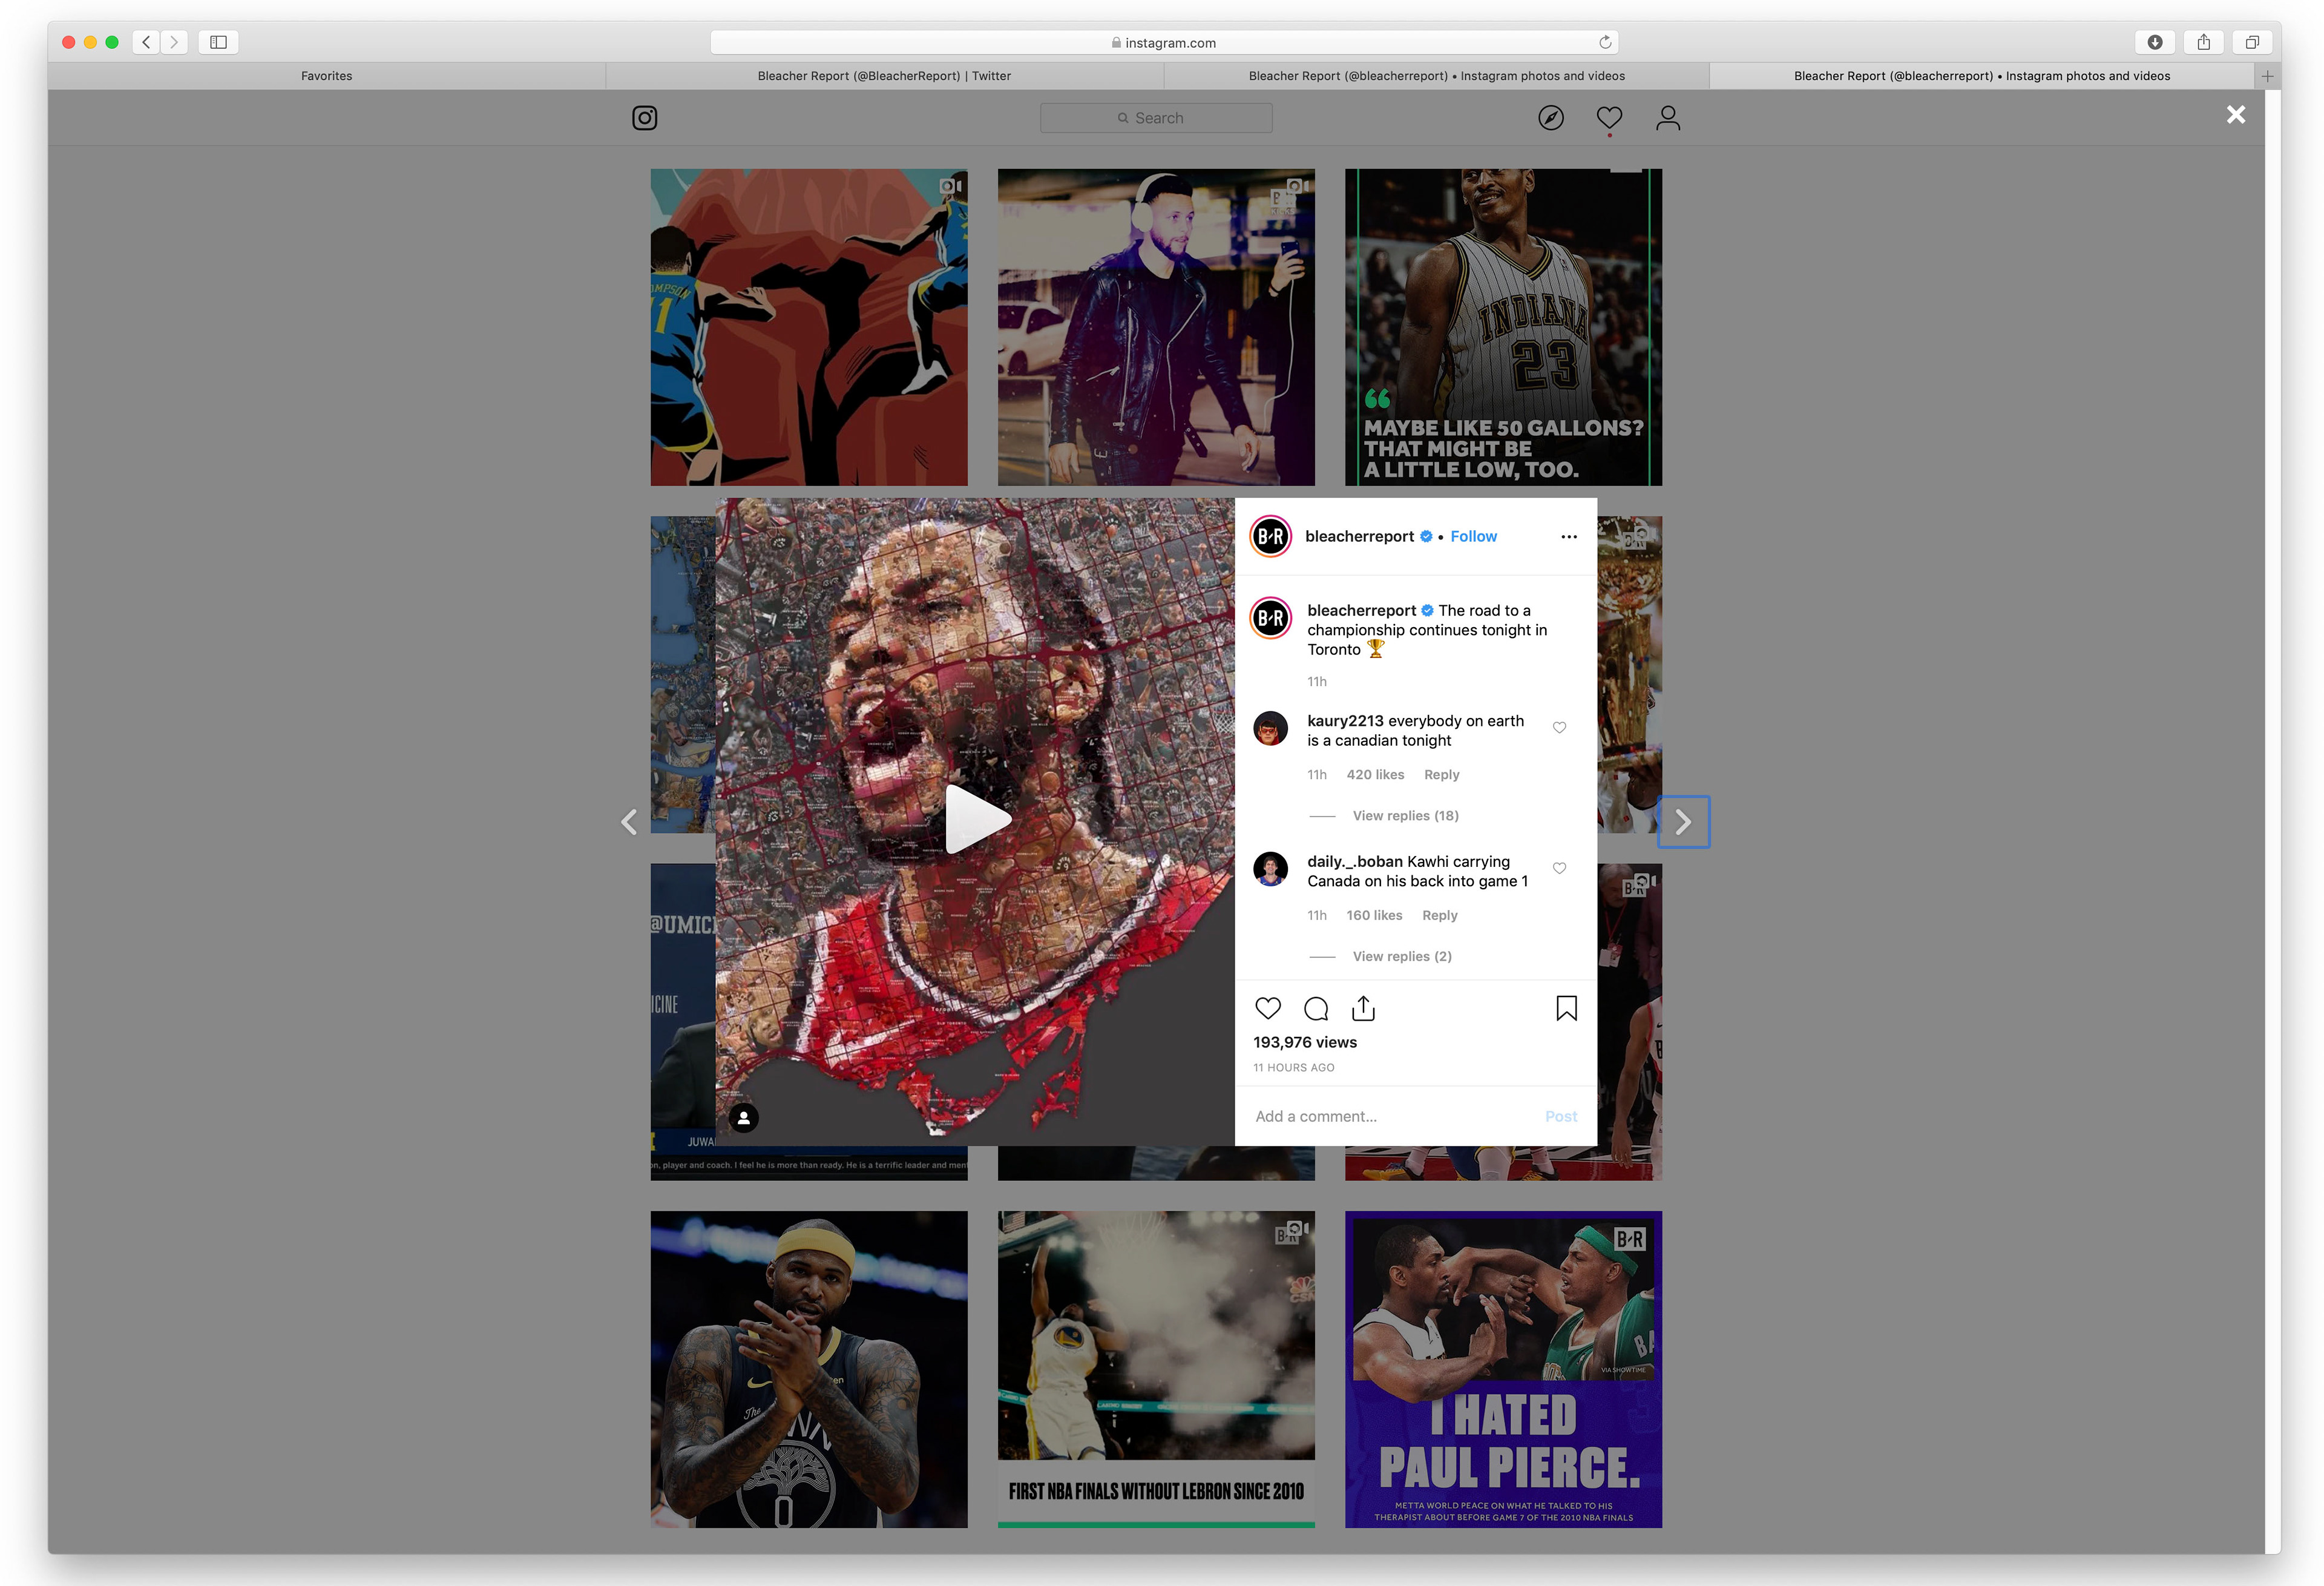Close the post overlay with the X
The height and width of the screenshot is (1586, 2324).
click(2236, 115)
